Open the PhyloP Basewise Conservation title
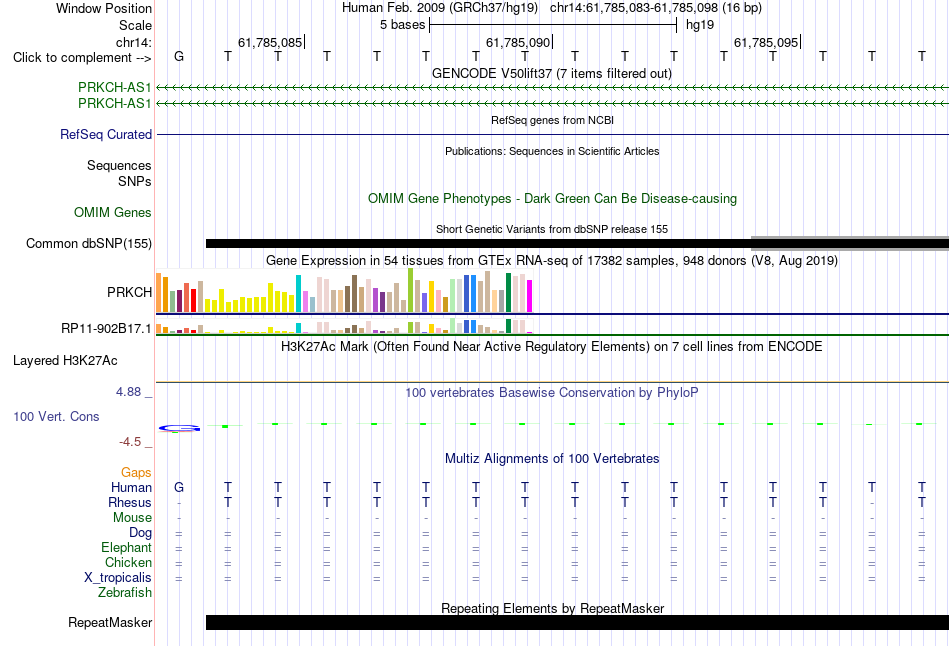The image size is (950, 646). pos(551,393)
